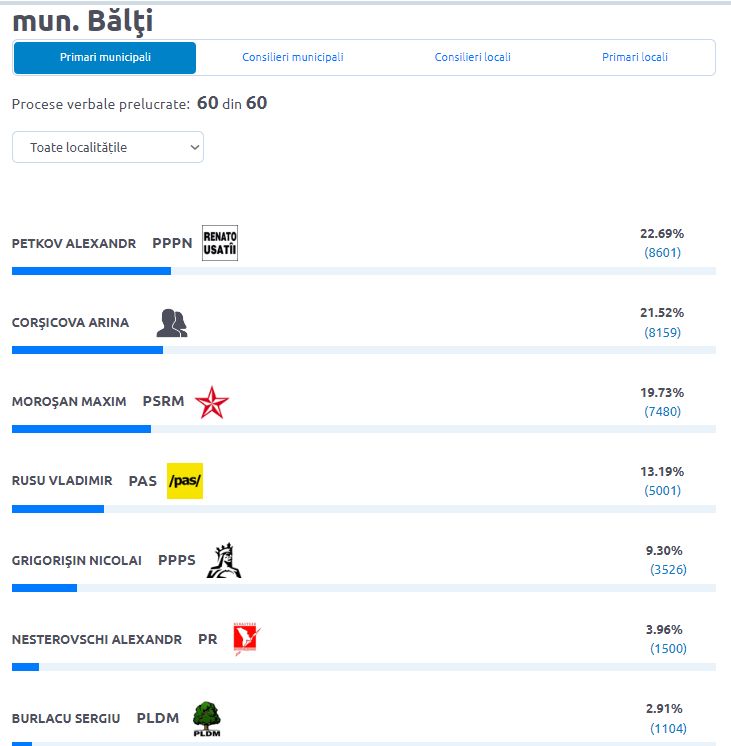The width and height of the screenshot is (731, 746).
Task: Click the PSRM red star logo
Action: click(x=212, y=402)
